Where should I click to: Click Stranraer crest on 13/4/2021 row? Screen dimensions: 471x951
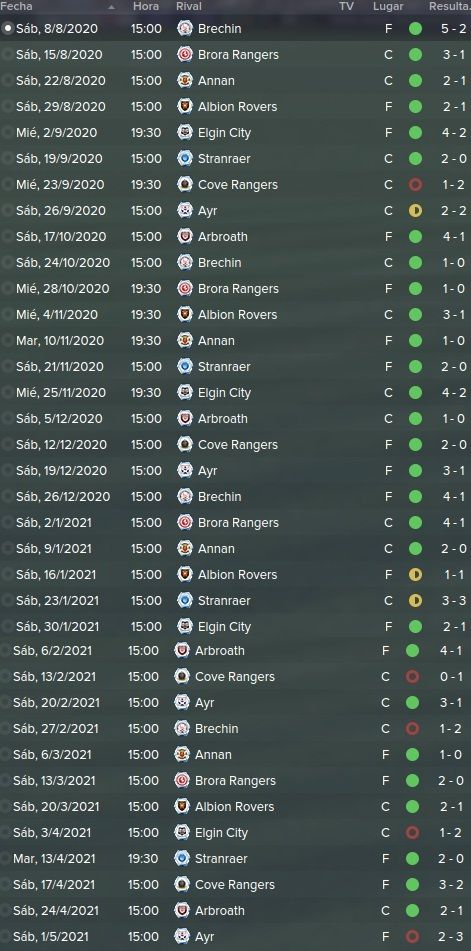click(182, 858)
